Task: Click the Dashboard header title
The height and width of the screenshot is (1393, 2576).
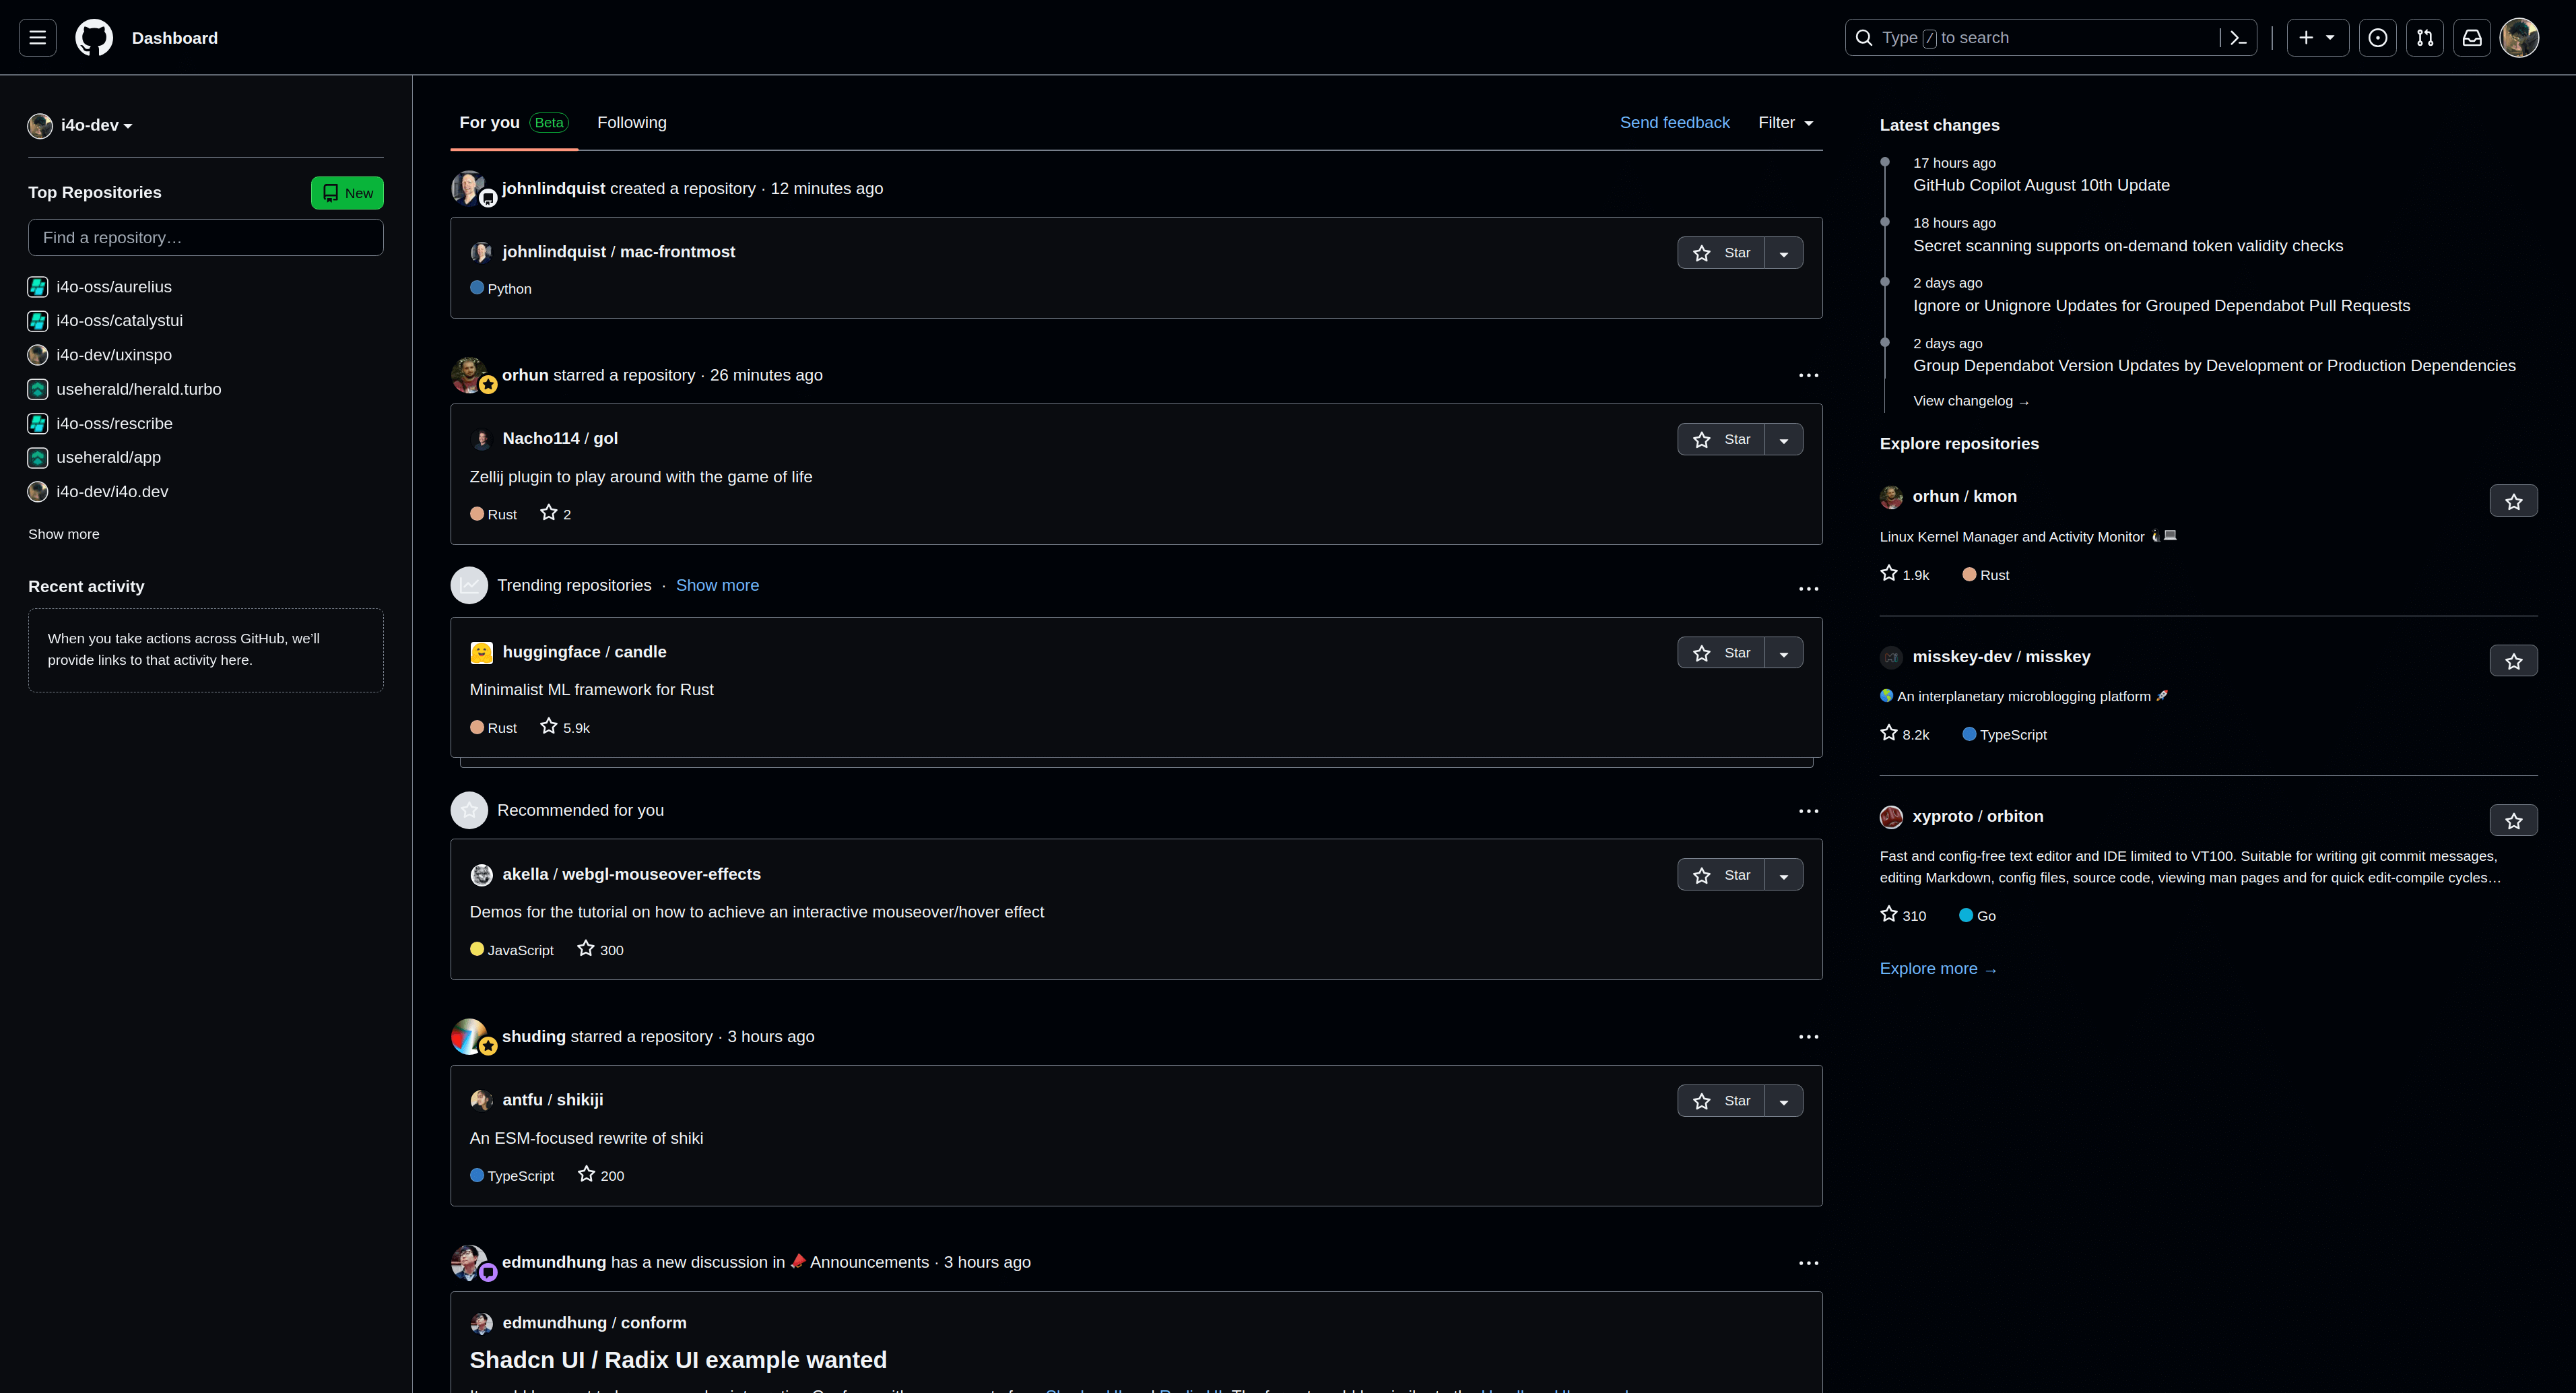Action: [175, 38]
